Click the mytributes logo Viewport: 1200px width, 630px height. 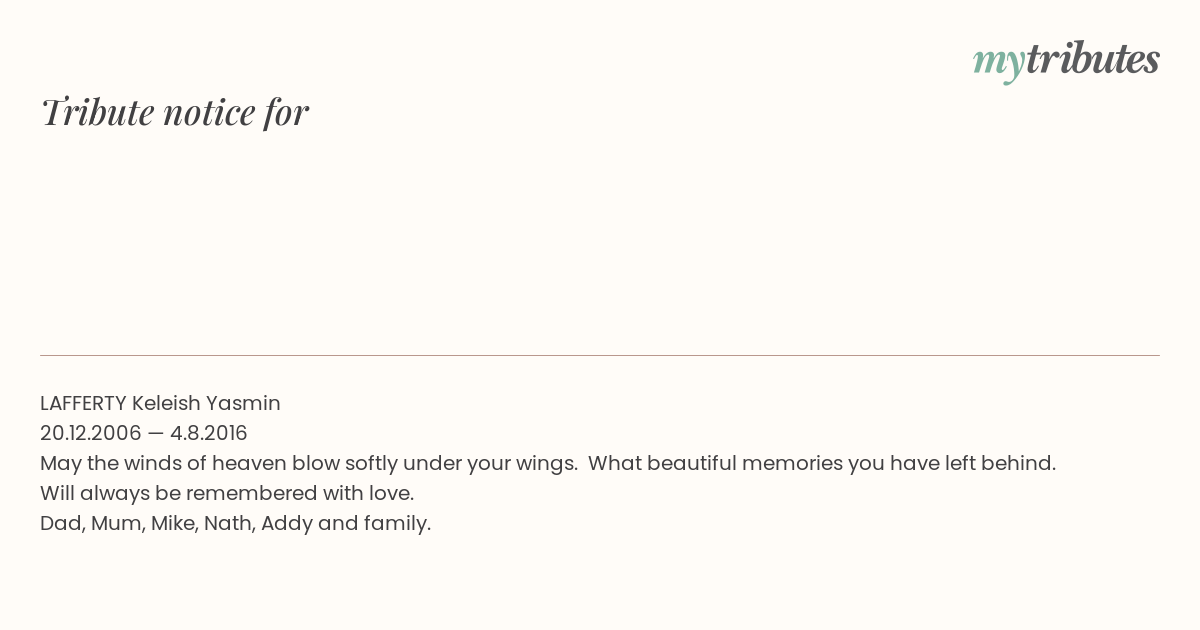click(1066, 61)
